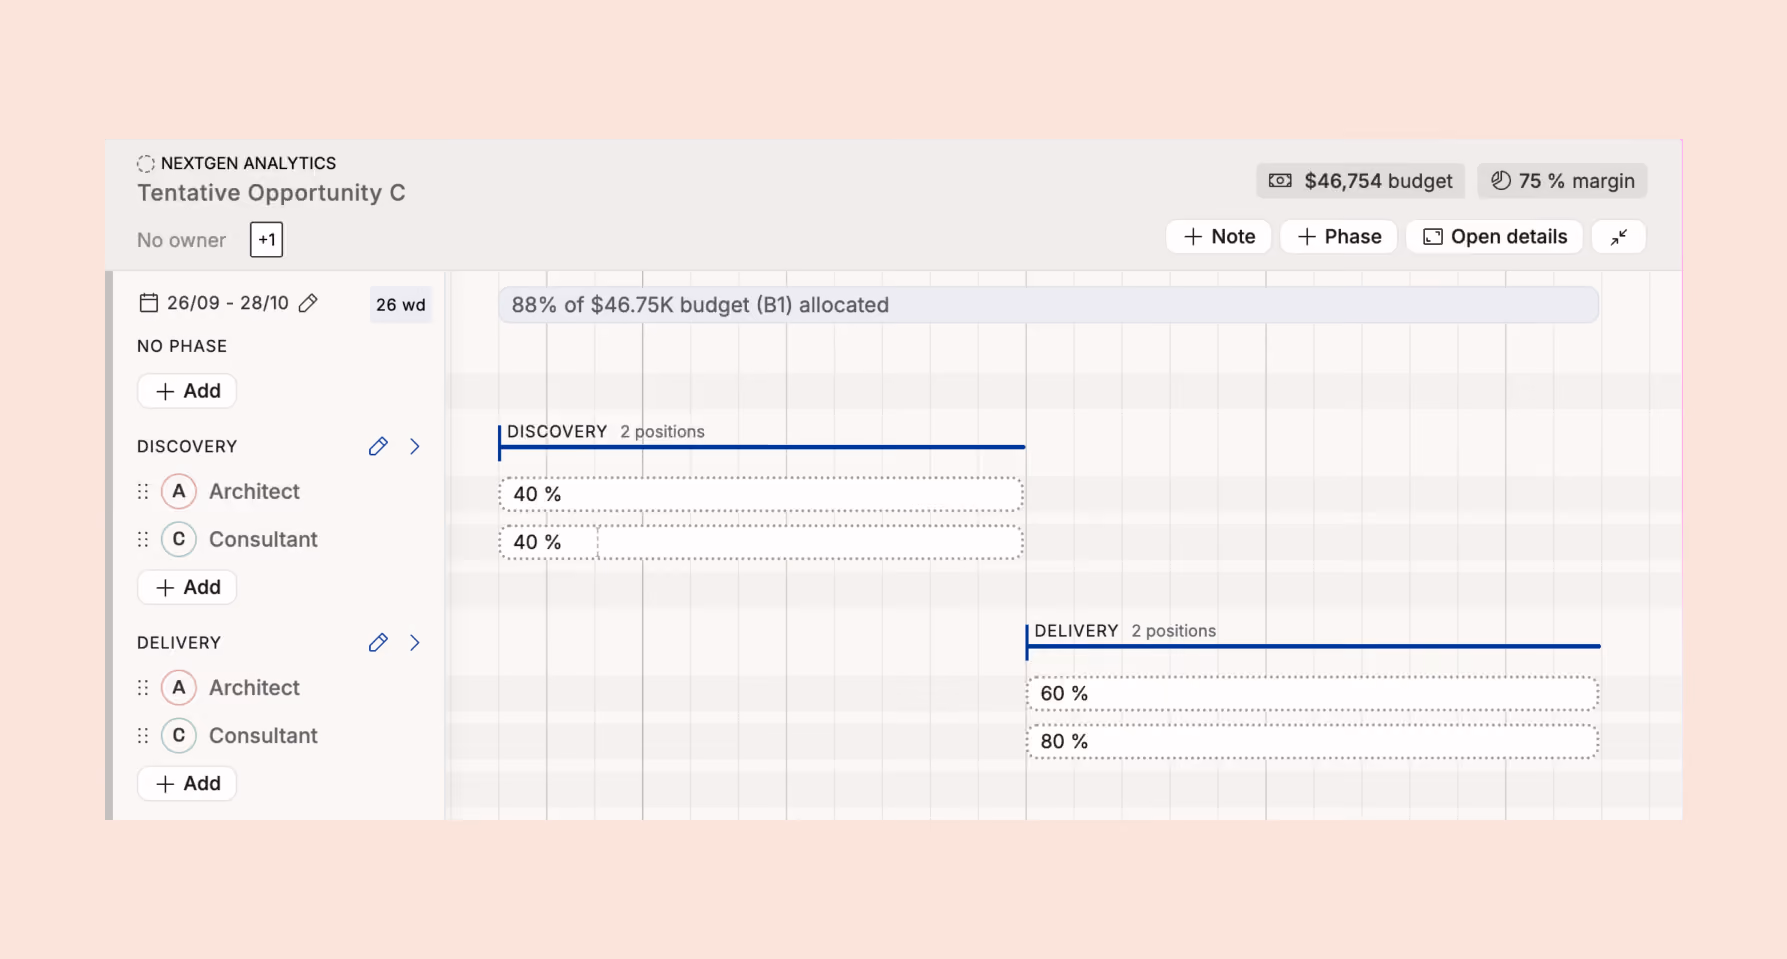Add a Note to the project

click(x=1219, y=237)
